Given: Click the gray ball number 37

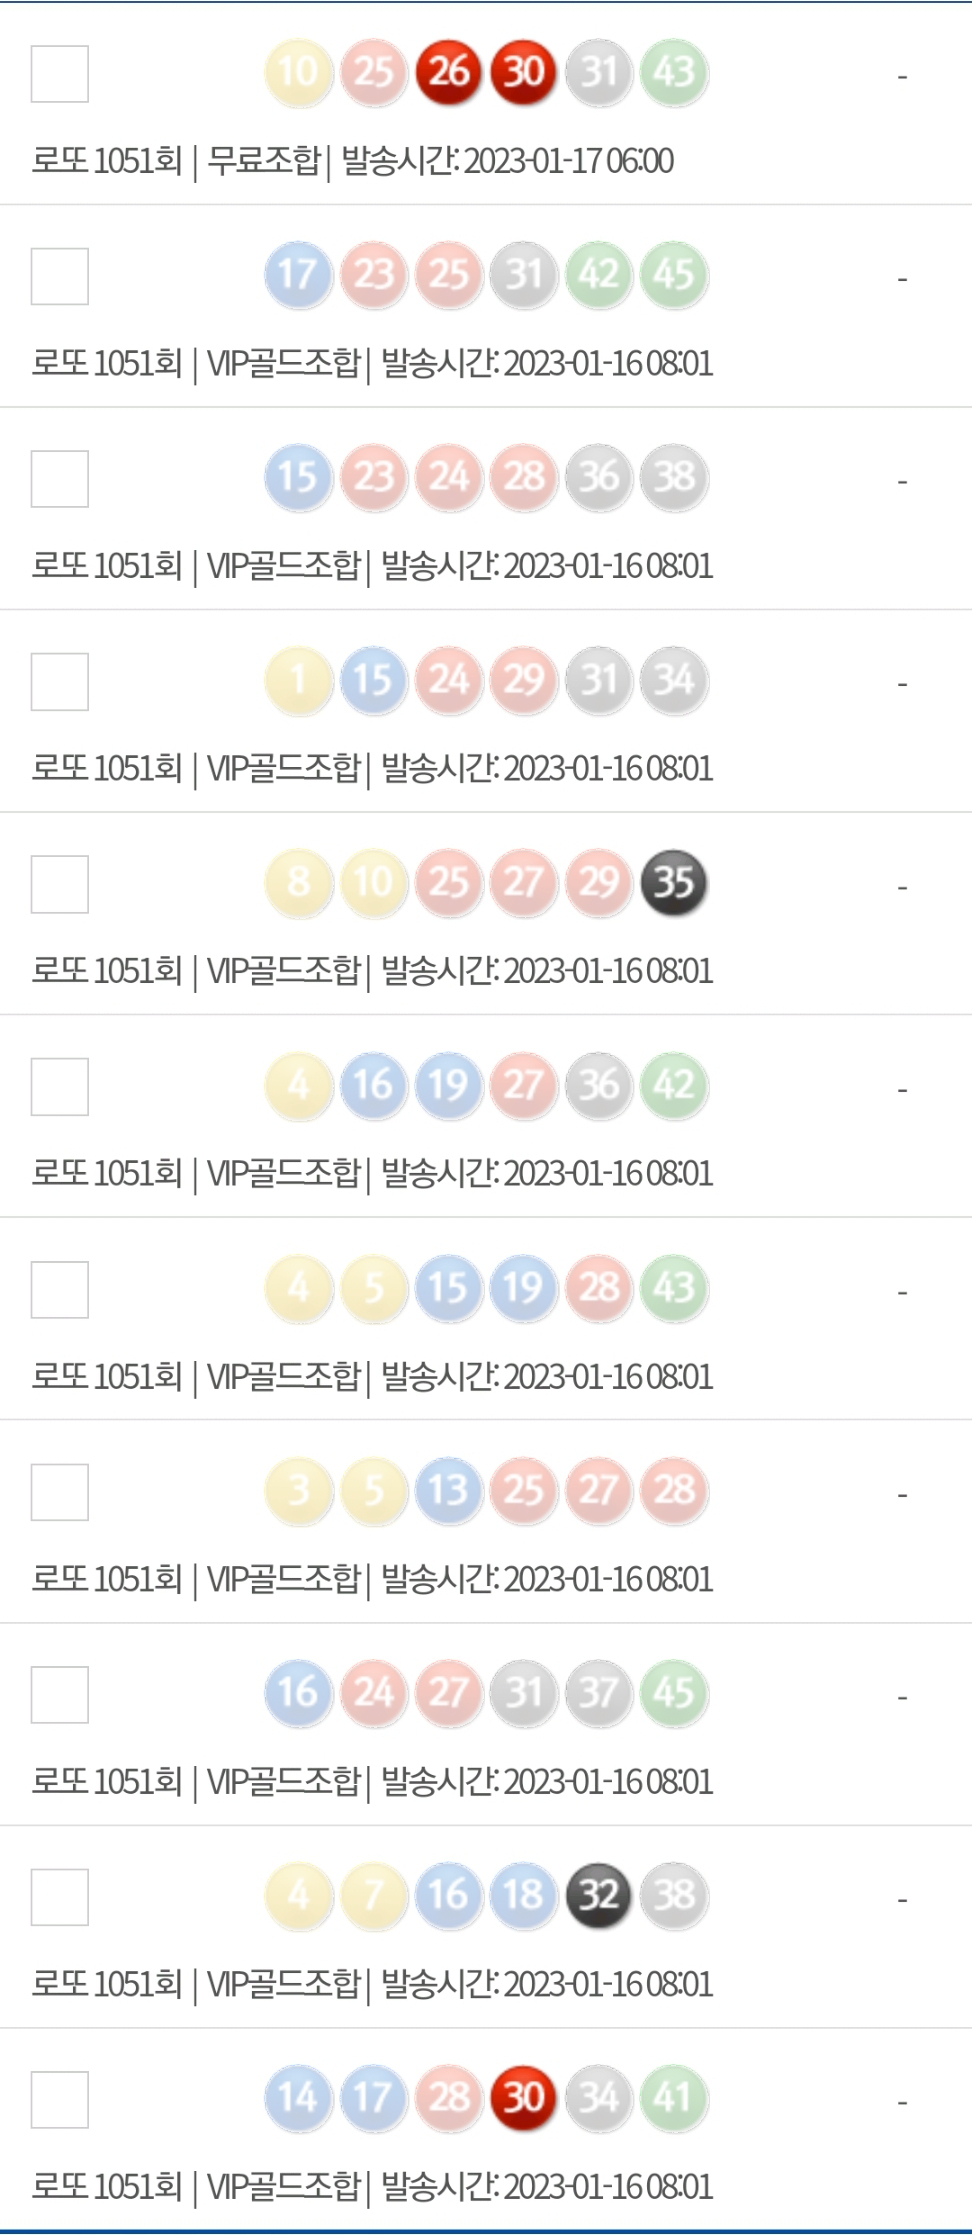Looking at the screenshot, I should coord(599,1692).
